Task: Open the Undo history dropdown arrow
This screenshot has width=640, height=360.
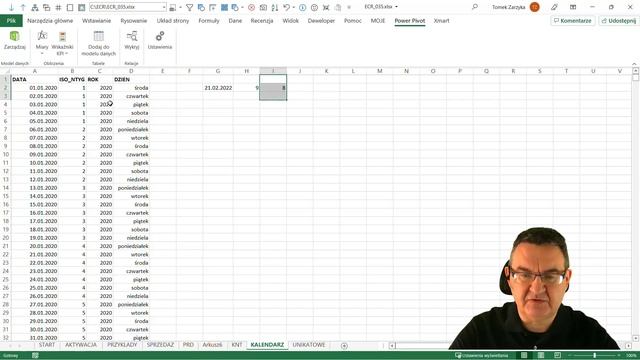Action: coord(294,7)
